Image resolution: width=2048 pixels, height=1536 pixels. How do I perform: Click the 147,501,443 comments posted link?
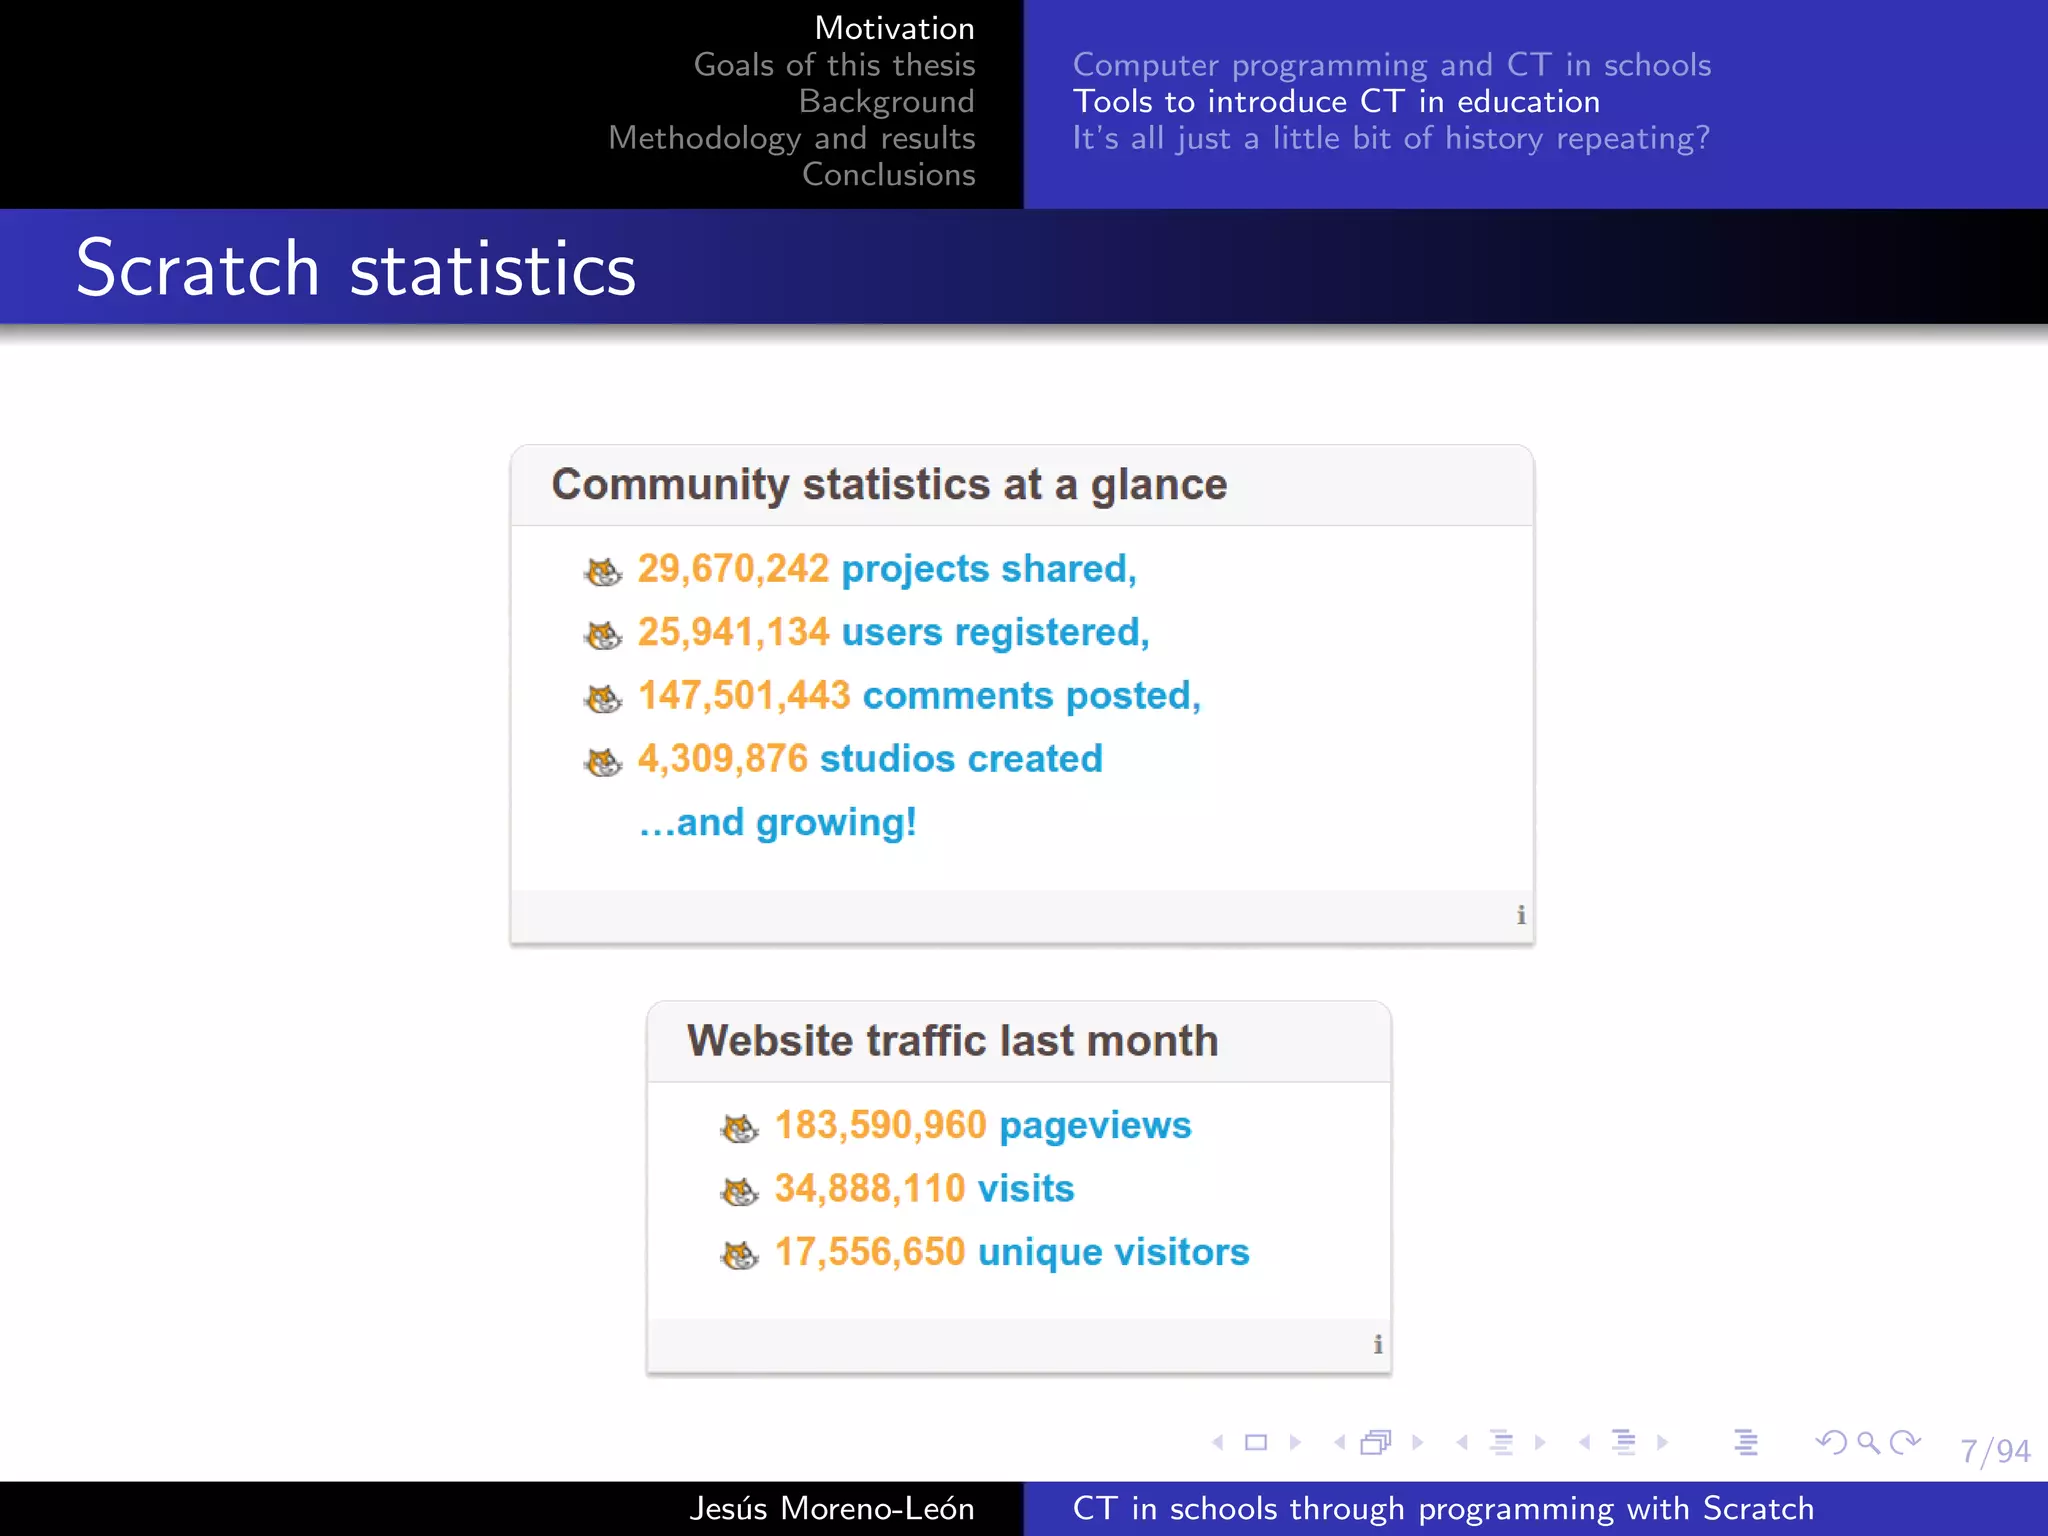(919, 696)
